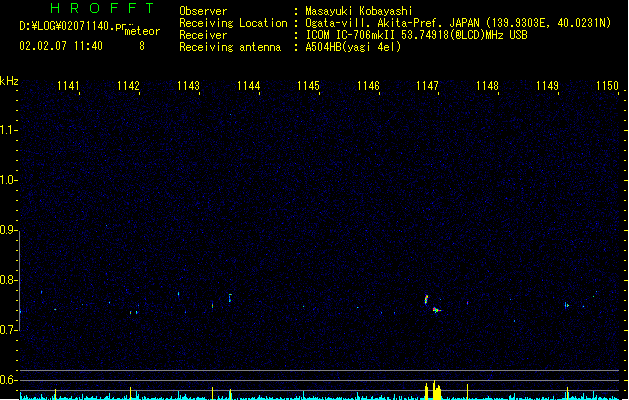Image resolution: width=629 pixels, height=400 pixels.
Task: Click the name Masayuki Kobayashi
Action: point(359,11)
